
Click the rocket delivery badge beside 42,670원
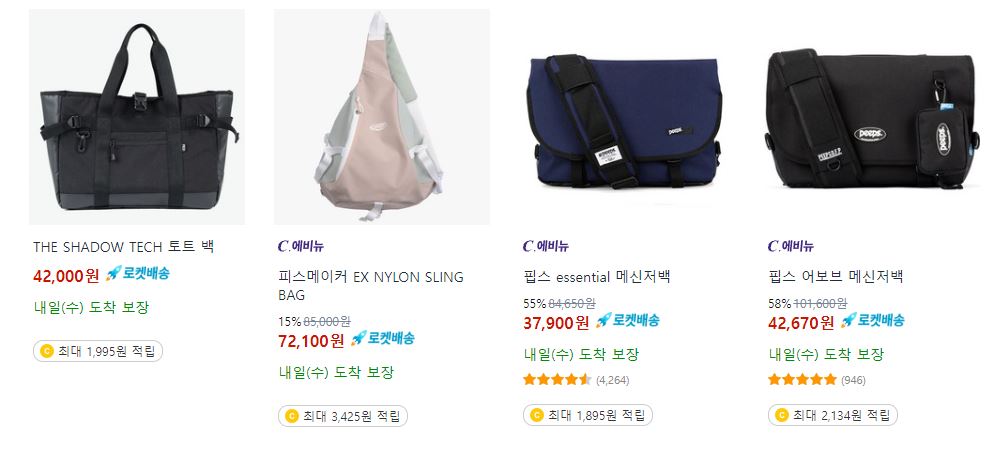pyautogui.click(x=873, y=320)
